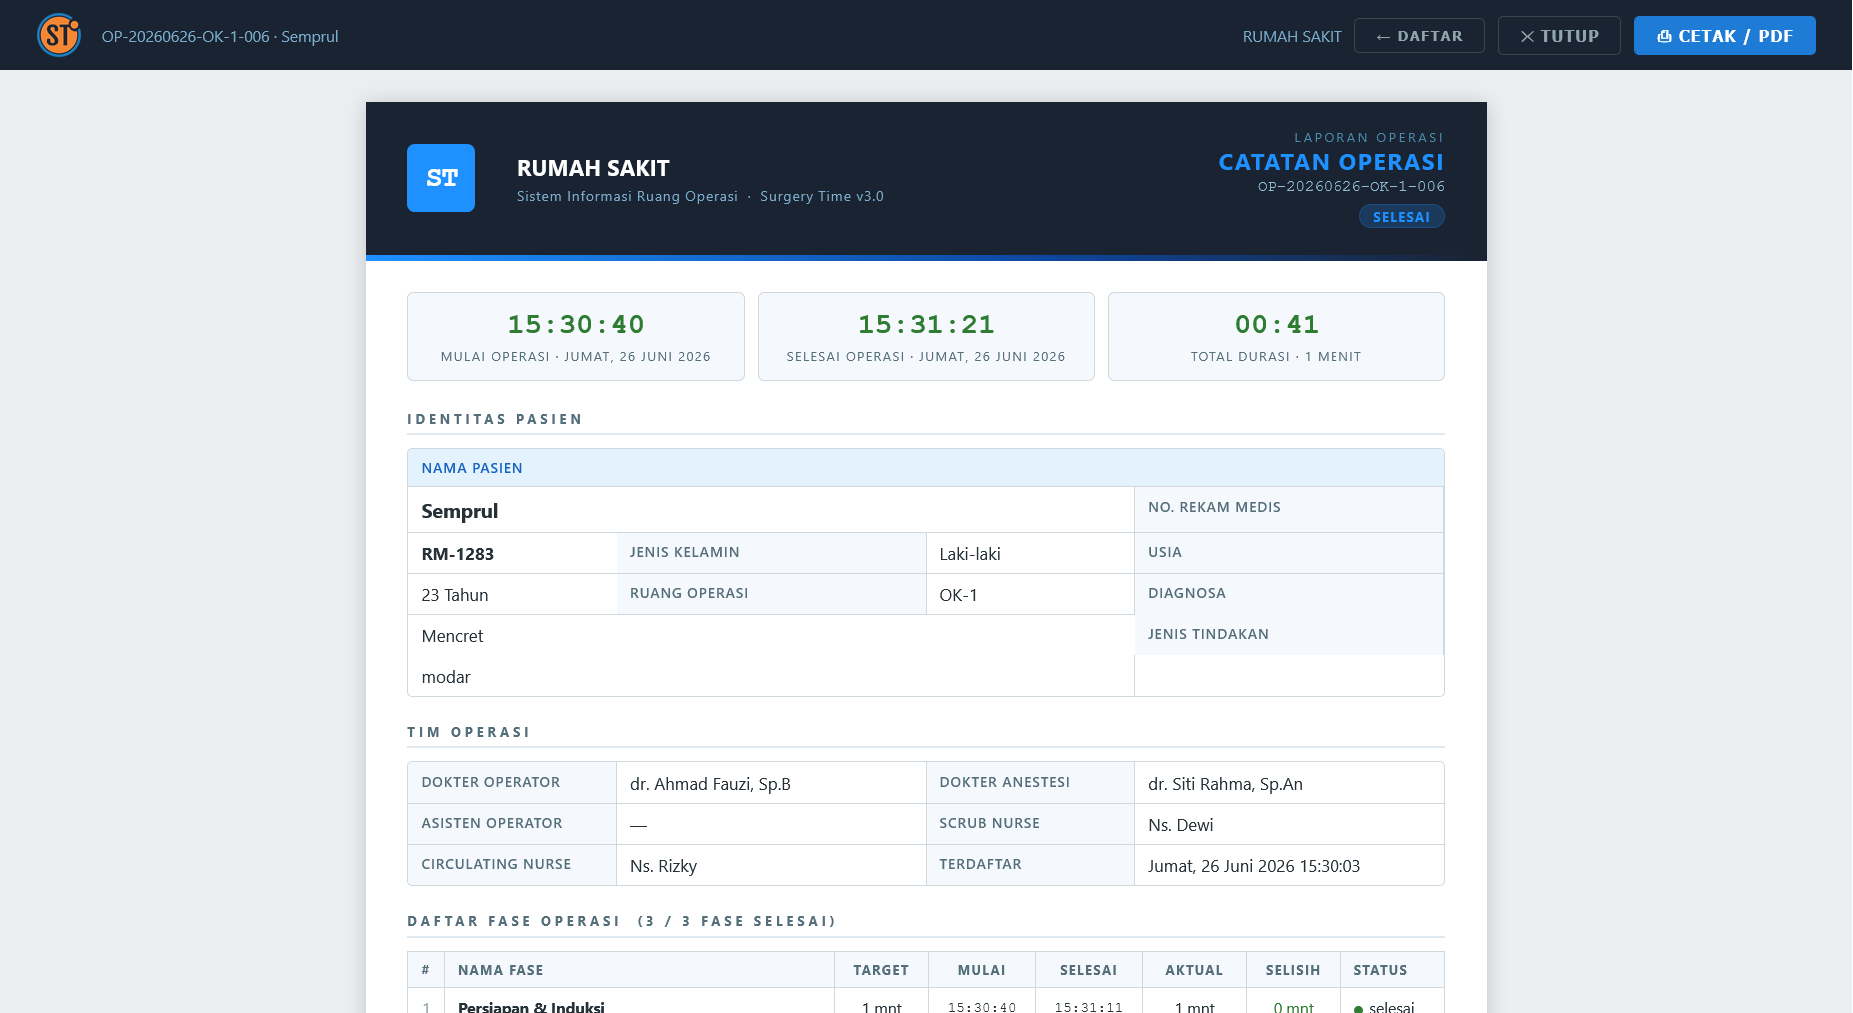
Task: Click the blue ST report badge
Action: 441,178
